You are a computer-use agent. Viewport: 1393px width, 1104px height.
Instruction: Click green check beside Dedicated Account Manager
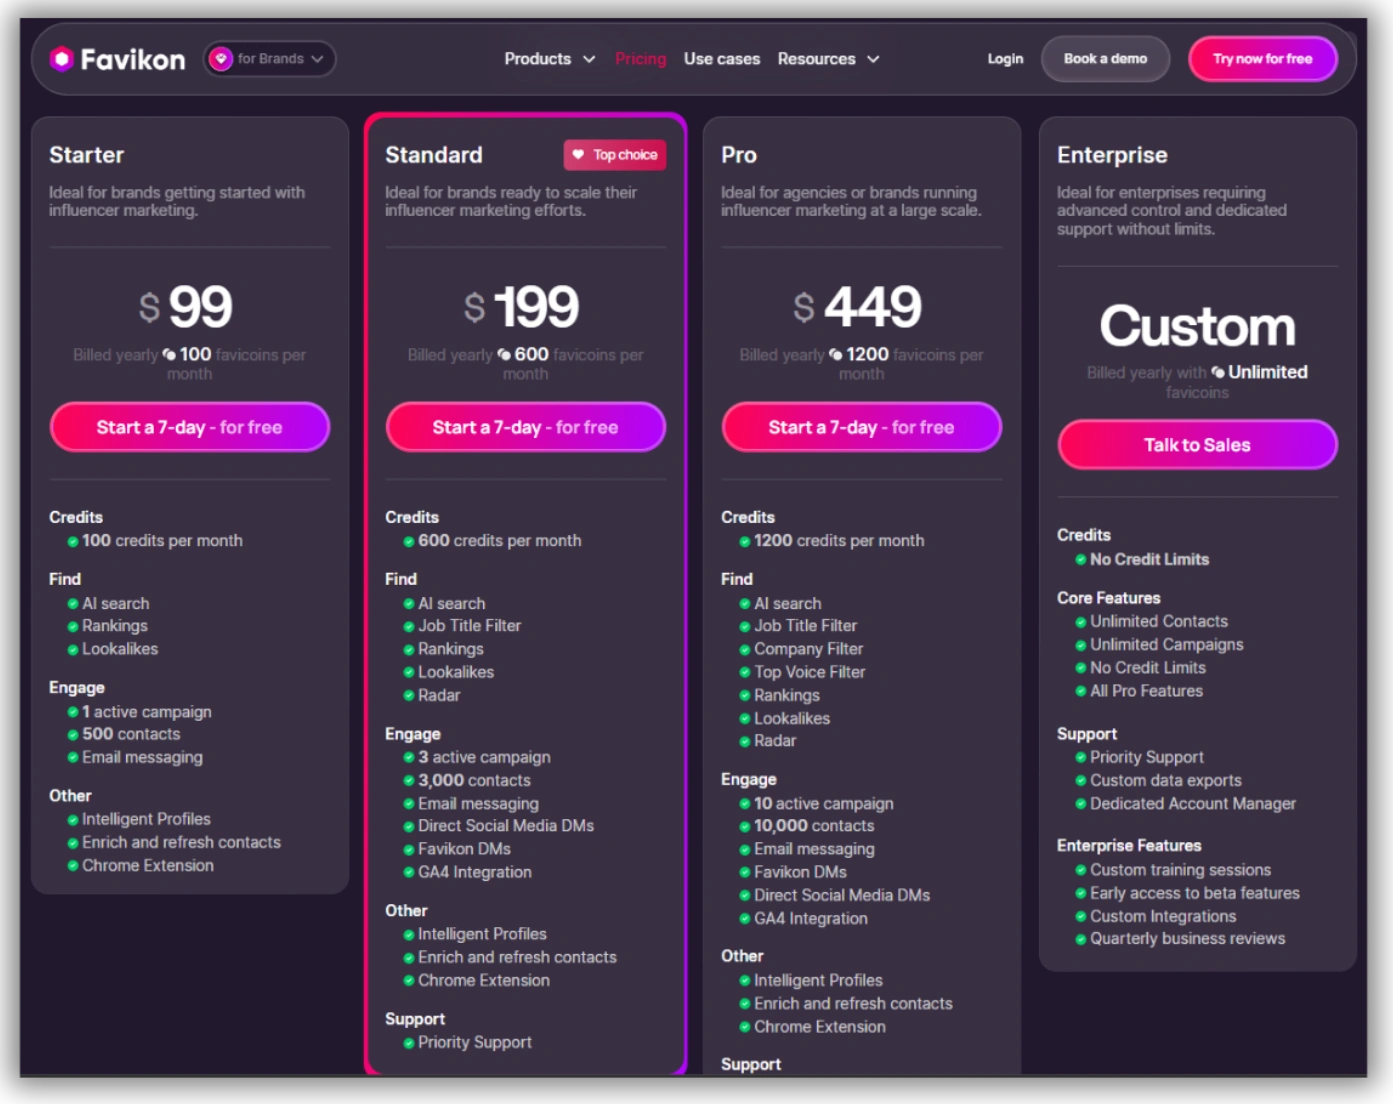1081,805
